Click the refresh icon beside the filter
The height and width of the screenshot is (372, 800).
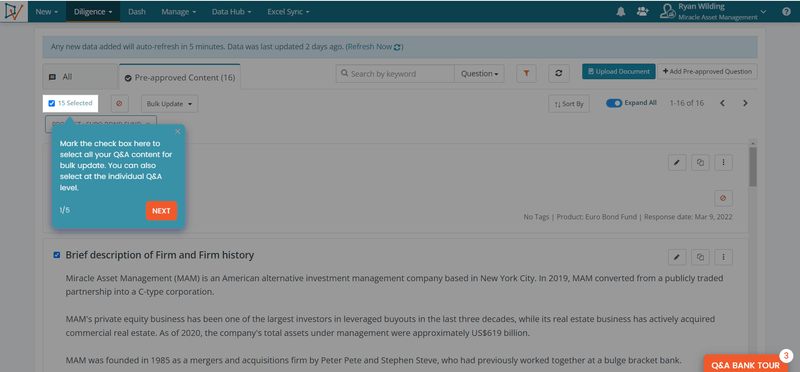point(559,73)
